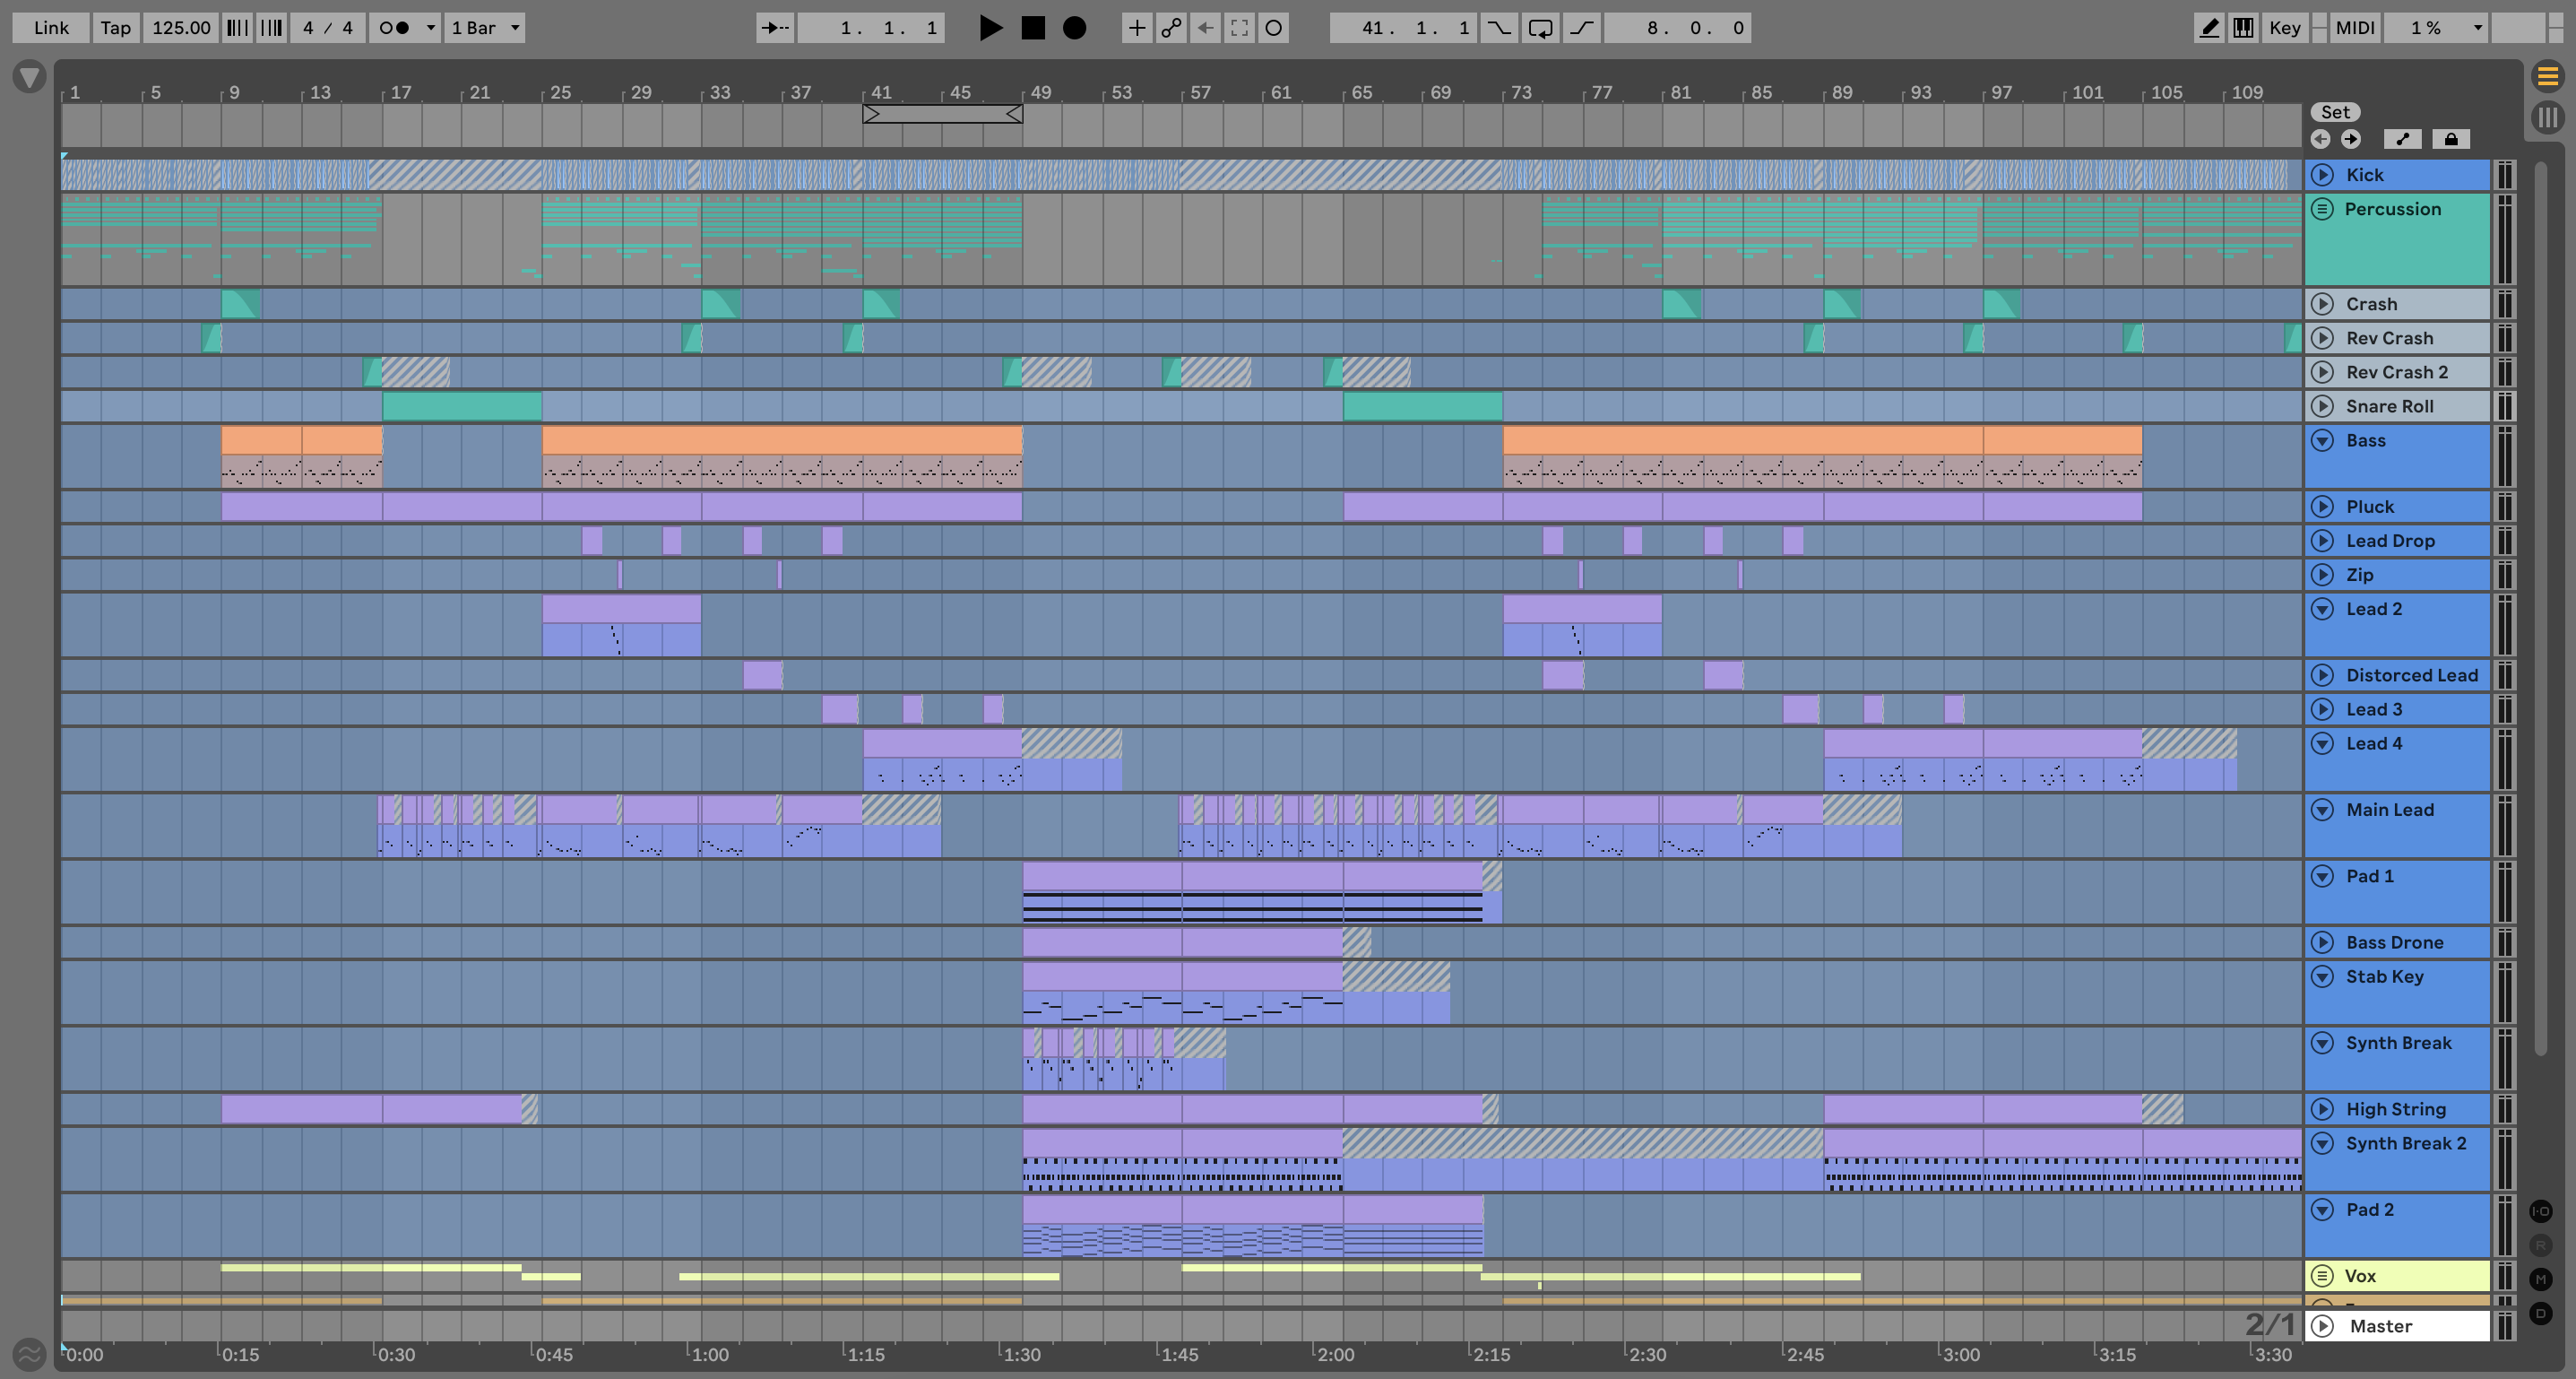Screen dimensions: 2576x1379
Task: Click the Lock Envelopes padlock icon
Action: 2450,139
